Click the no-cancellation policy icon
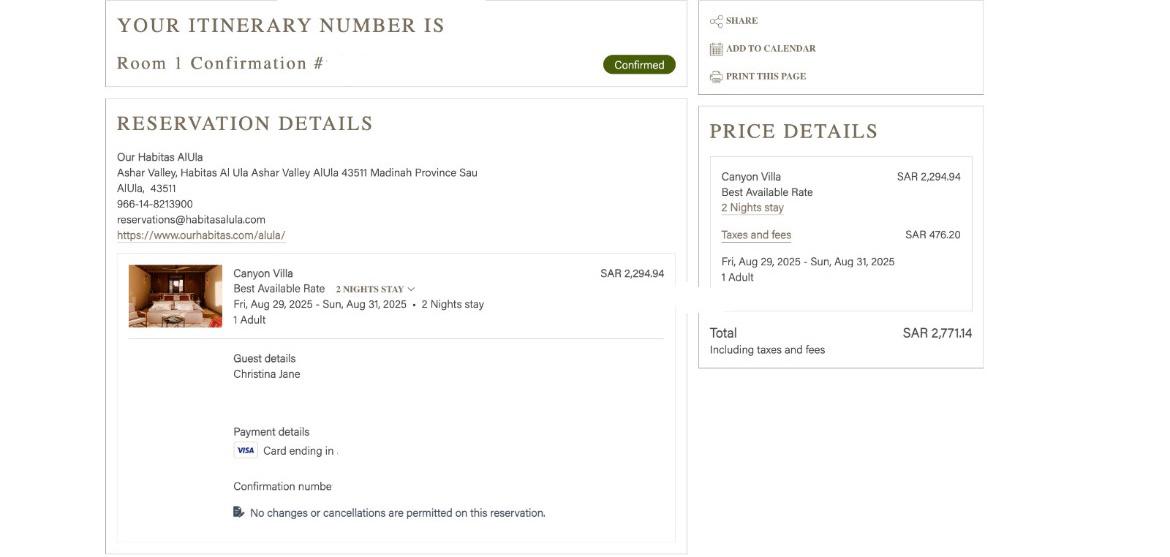The height and width of the screenshot is (557, 1170). [239, 513]
